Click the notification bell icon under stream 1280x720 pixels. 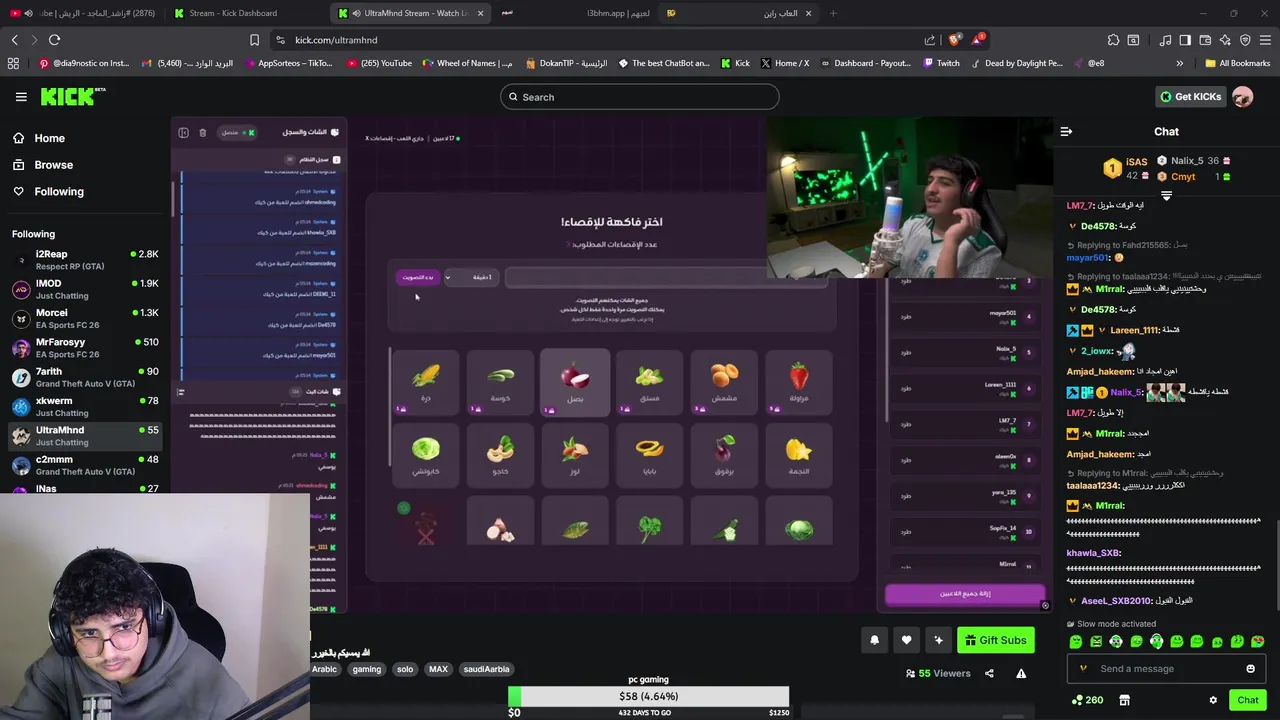(x=874, y=640)
